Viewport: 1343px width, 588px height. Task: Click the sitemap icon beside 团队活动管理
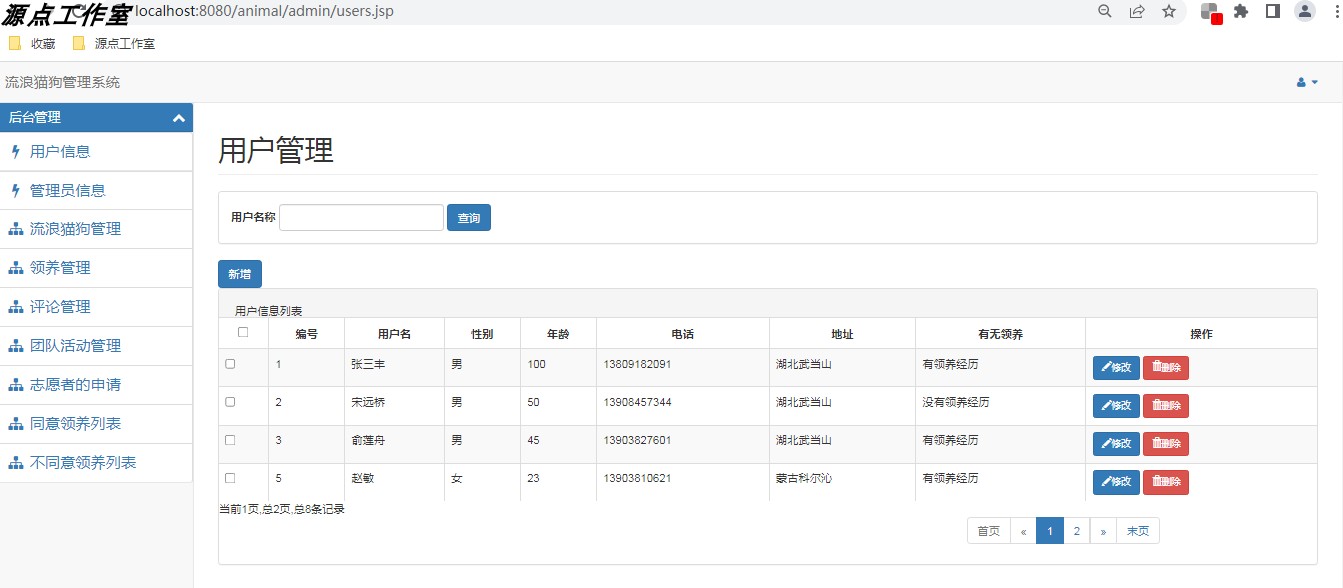(16, 346)
